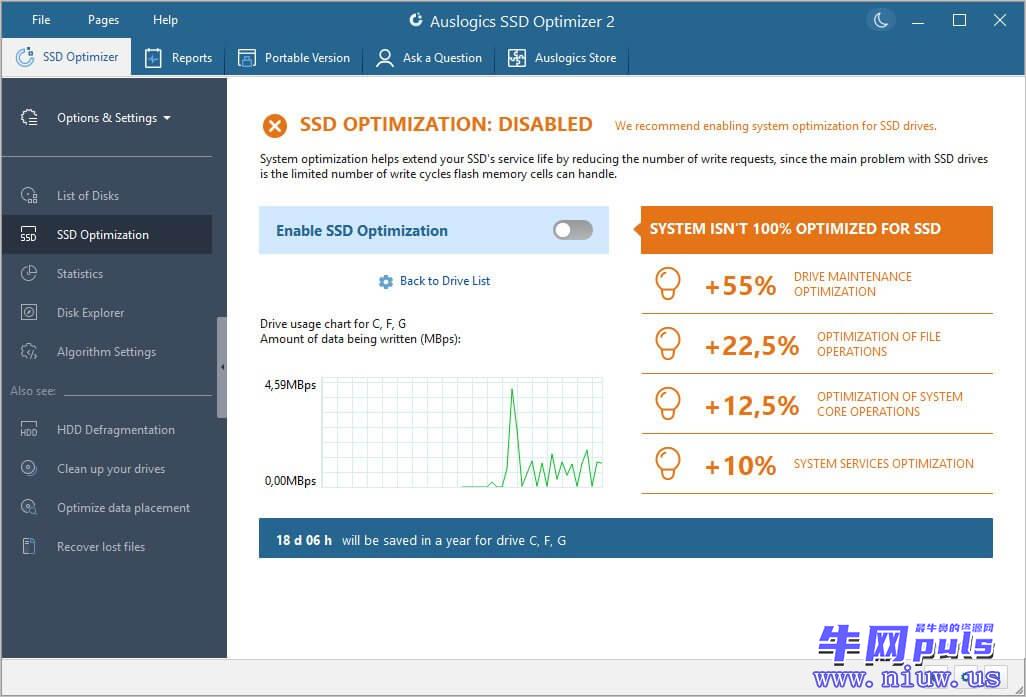1026x697 pixels.
Task: Click the orange System Isn't 100% Optimized banner
Action: click(817, 229)
